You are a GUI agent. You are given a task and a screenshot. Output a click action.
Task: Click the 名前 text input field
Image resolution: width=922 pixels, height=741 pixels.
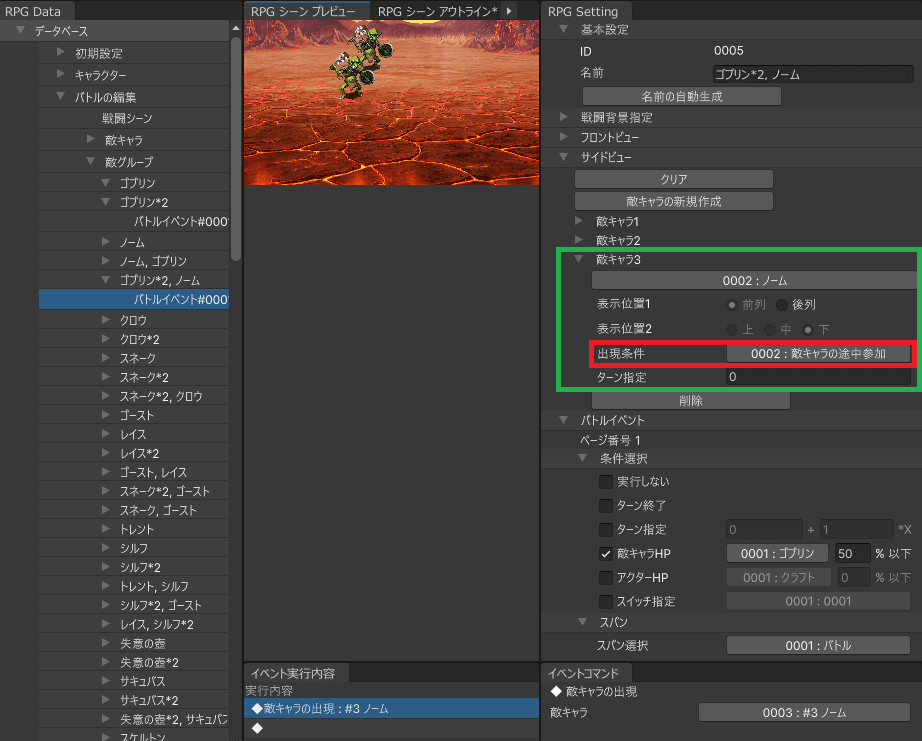tap(812, 74)
